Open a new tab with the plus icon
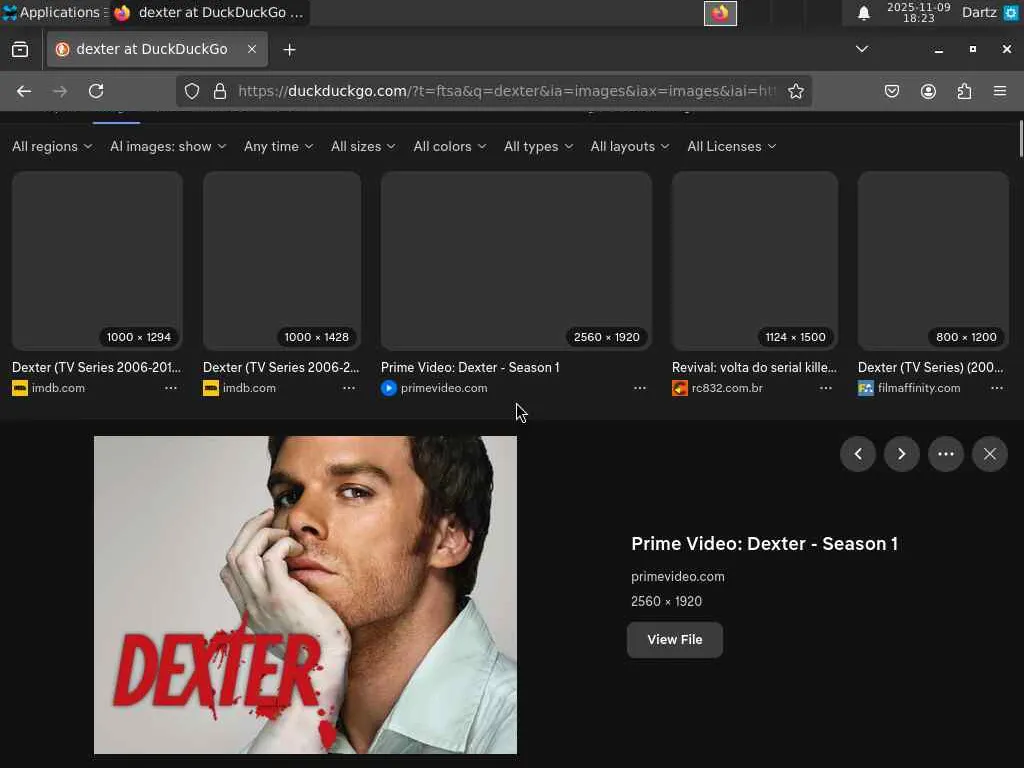The height and width of the screenshot is (768, 1024). click(x=289, y=50)
